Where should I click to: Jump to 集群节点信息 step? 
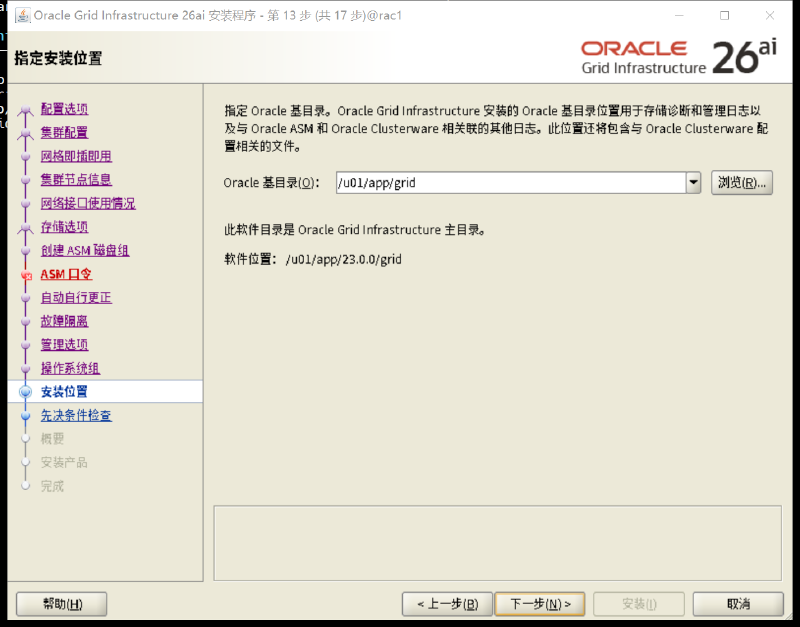(76, 180)
